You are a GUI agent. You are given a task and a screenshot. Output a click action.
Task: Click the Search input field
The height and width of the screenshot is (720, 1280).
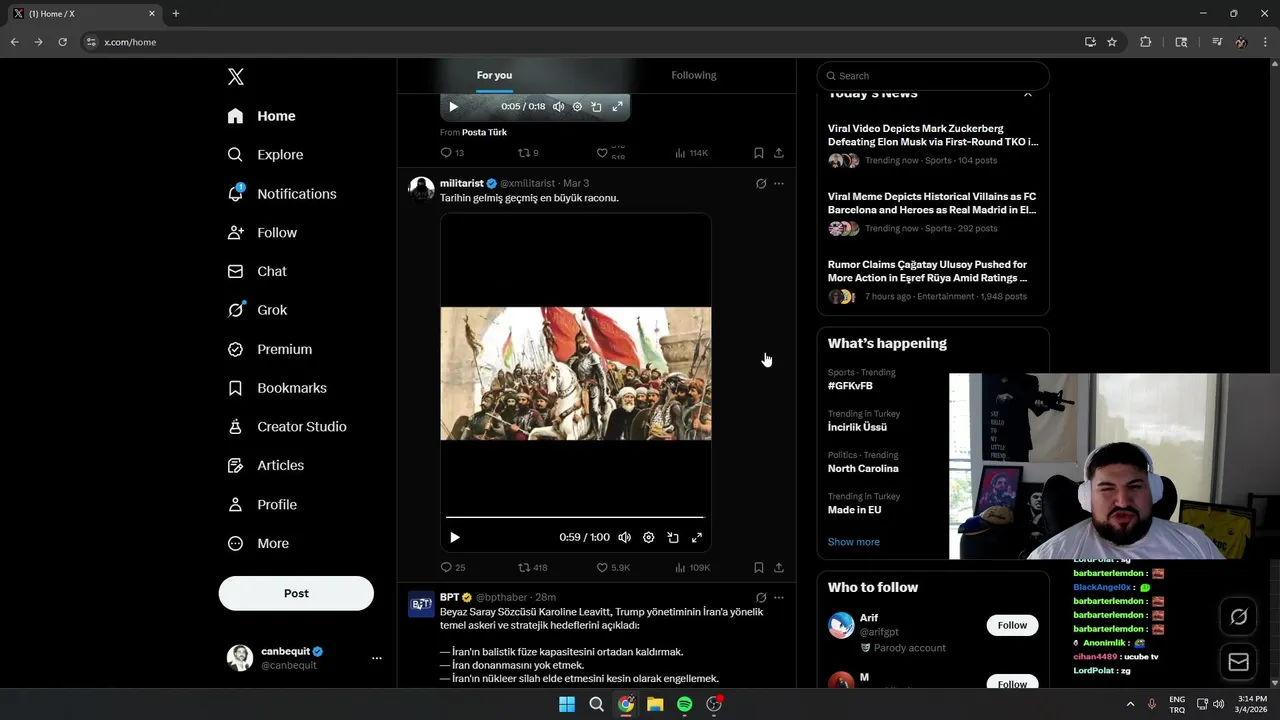[x=933, y=76]
